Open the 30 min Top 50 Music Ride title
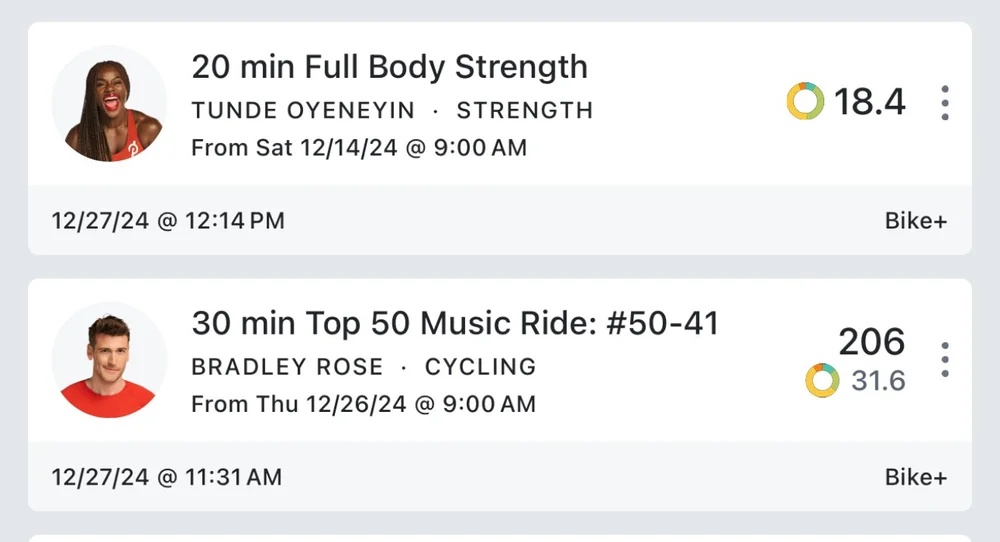The height and width of the screenshot is (542, 1000). 455,323
